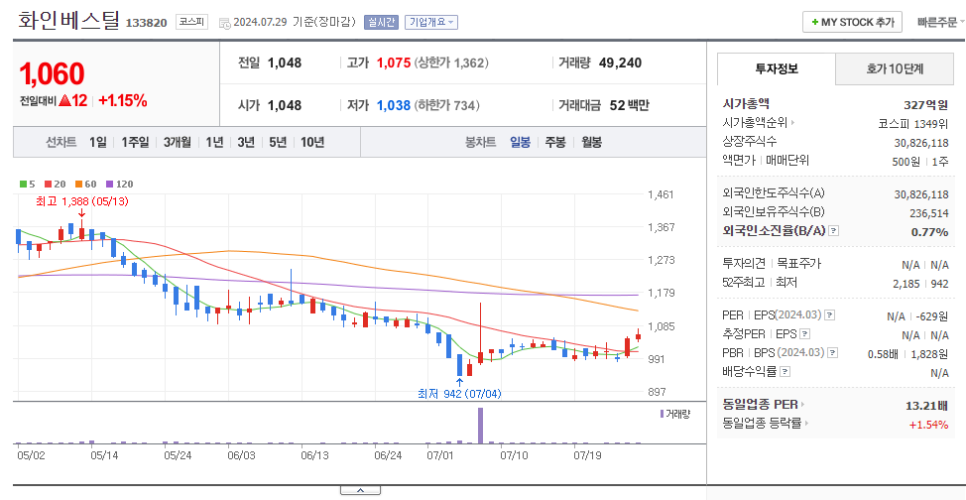This screenshot has height=500, width=966.
Task: Click the 거래대금 value 52 백만
Action: (x=630, y=105)
